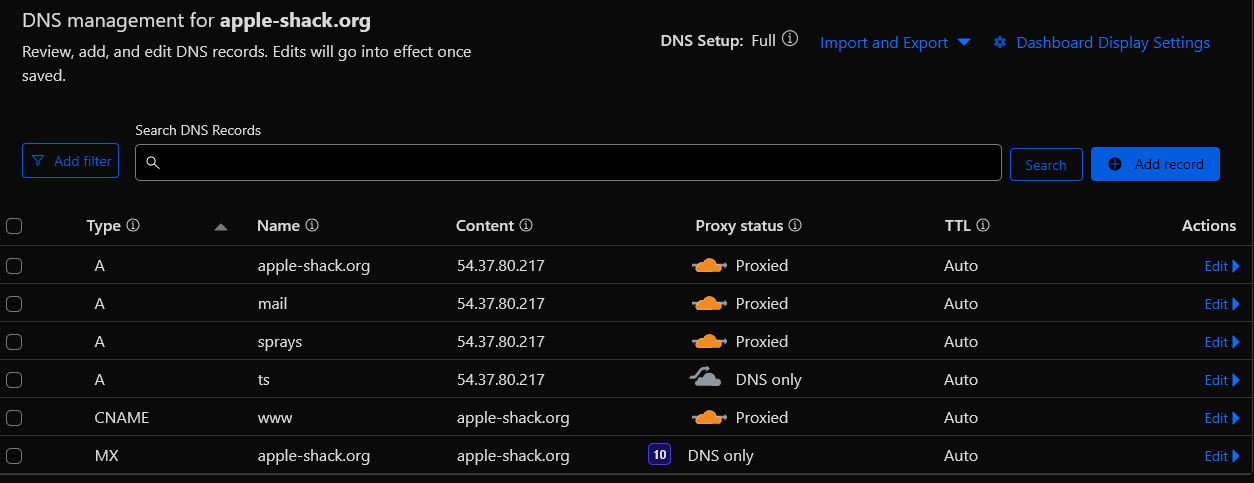This screenshot has height=483, width=1254.
Task: Click the Search button
Action: (x=1046, y=164)
